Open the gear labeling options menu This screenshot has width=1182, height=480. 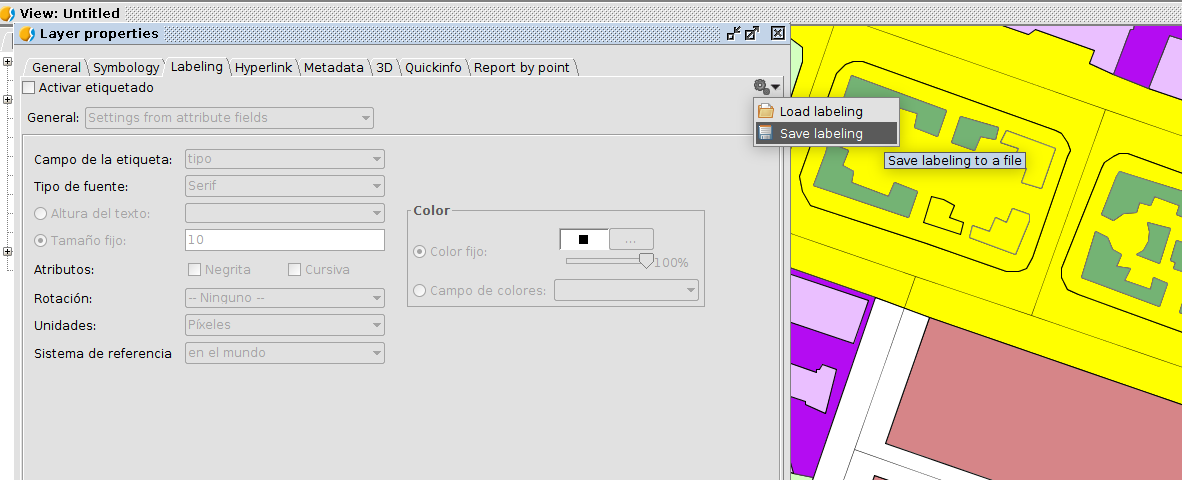pos(766,88)
